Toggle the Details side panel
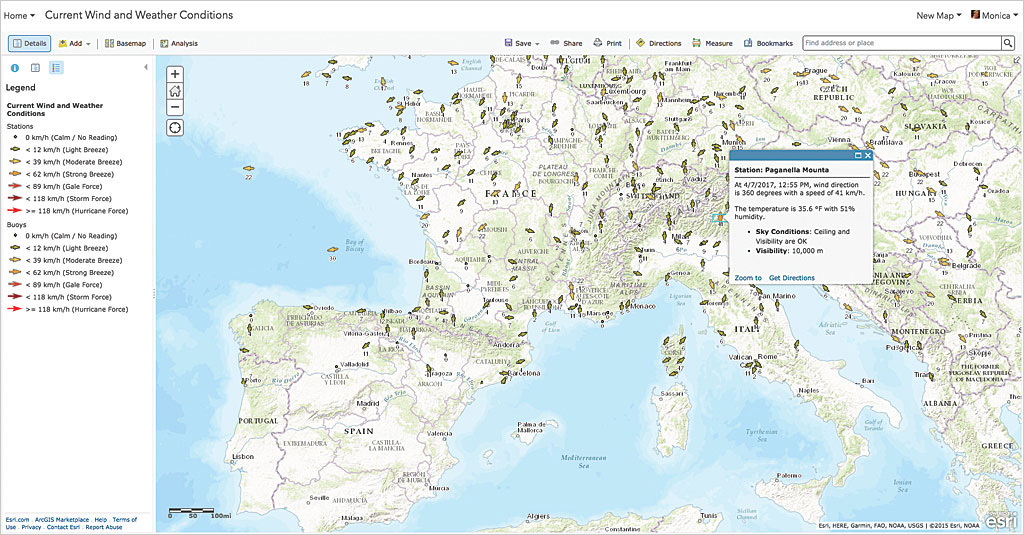The image size is (1024, 535). 29,44
